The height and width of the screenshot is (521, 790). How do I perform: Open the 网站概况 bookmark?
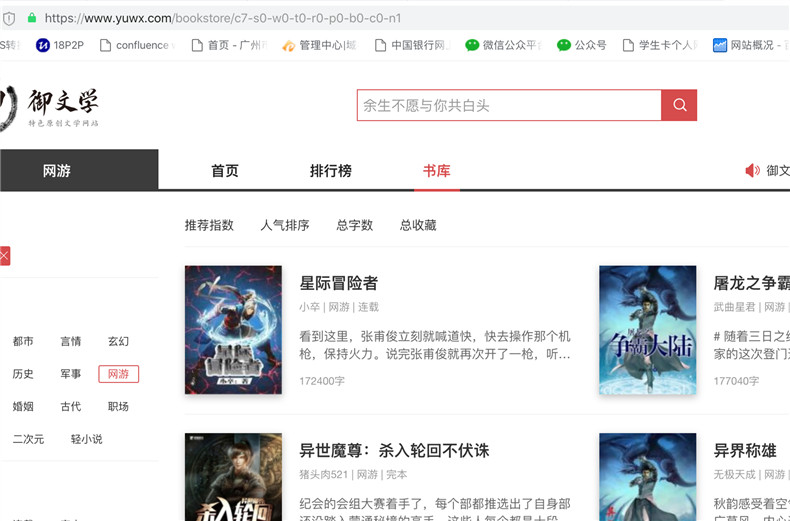(751, 45)
